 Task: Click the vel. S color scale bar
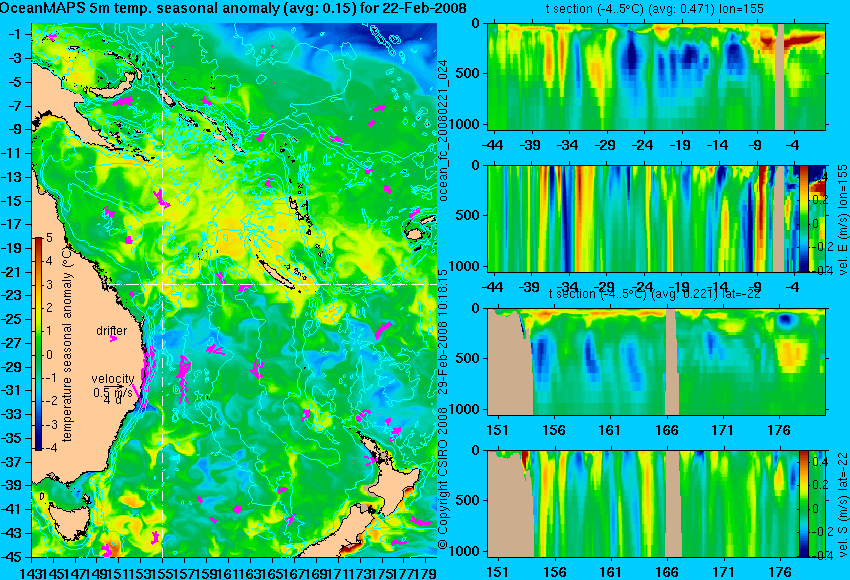click(804, 504)
